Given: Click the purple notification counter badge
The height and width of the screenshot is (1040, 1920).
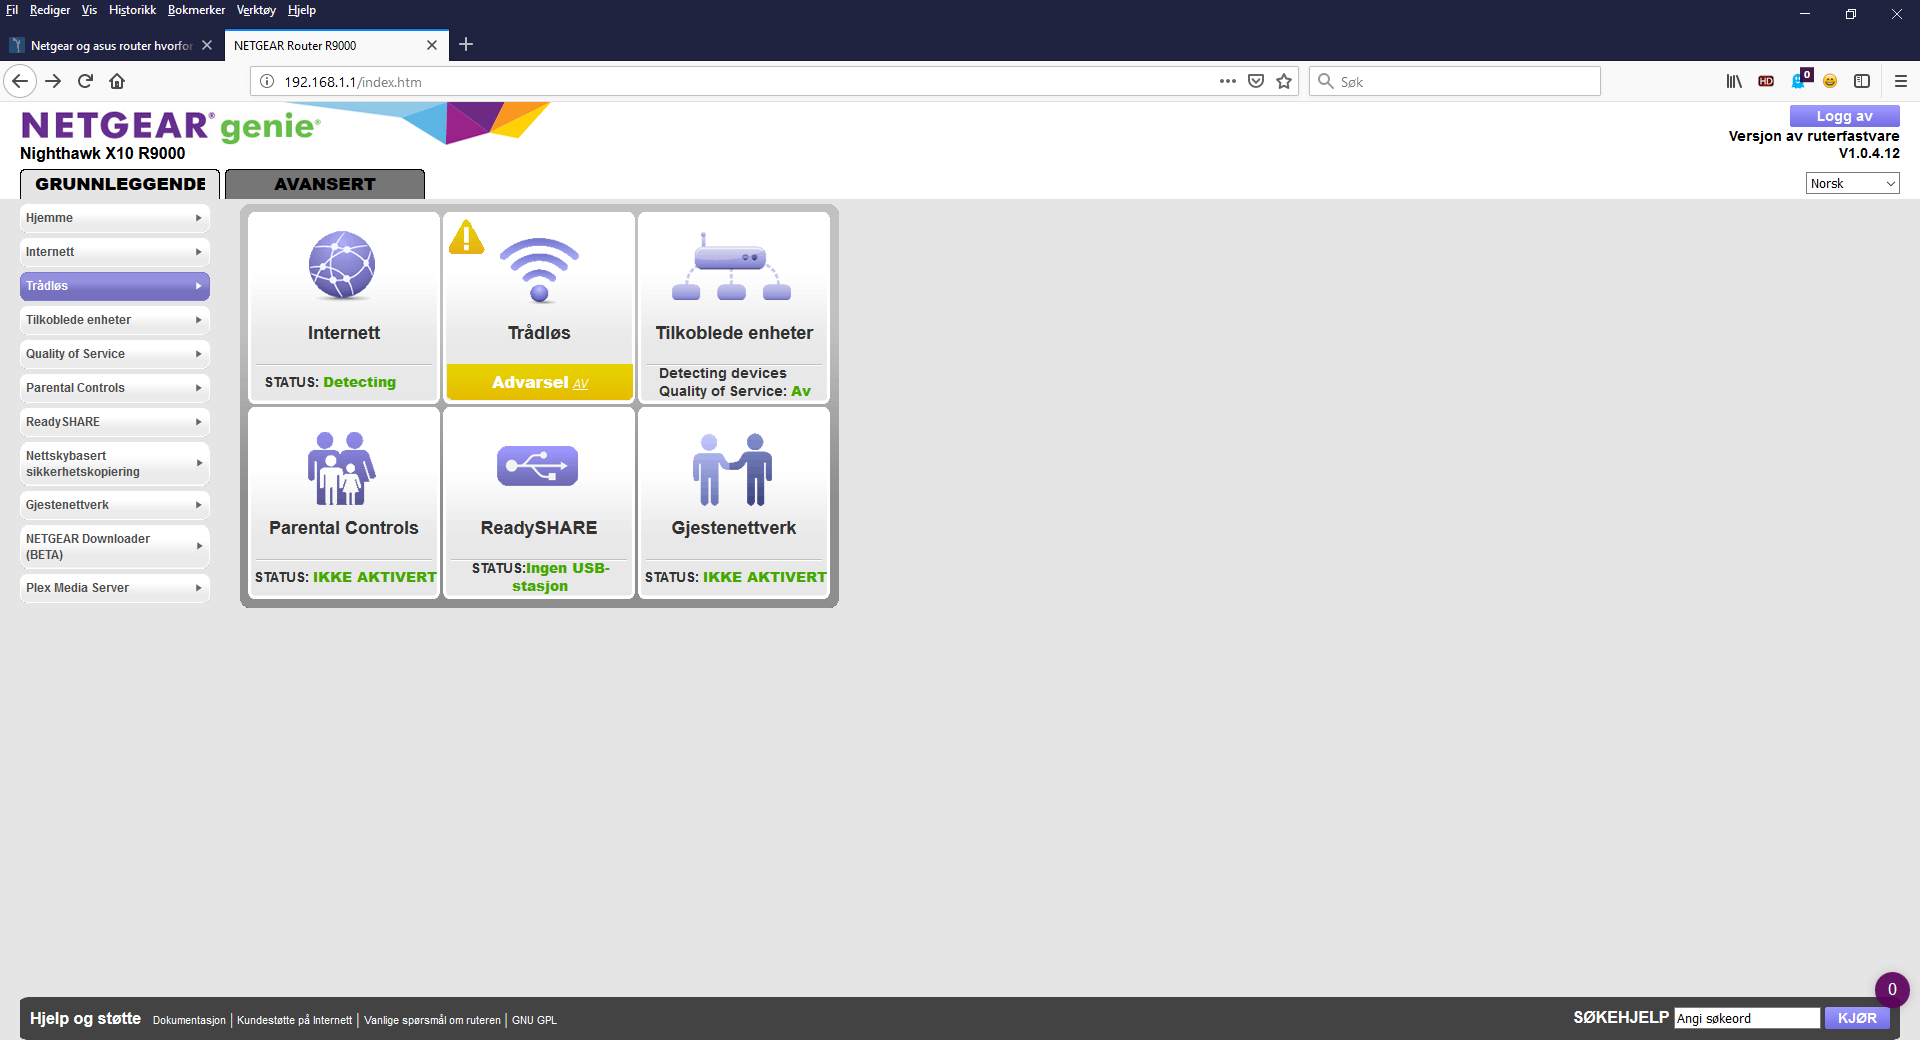Looking at the screenshot, I should (1892, 989).
